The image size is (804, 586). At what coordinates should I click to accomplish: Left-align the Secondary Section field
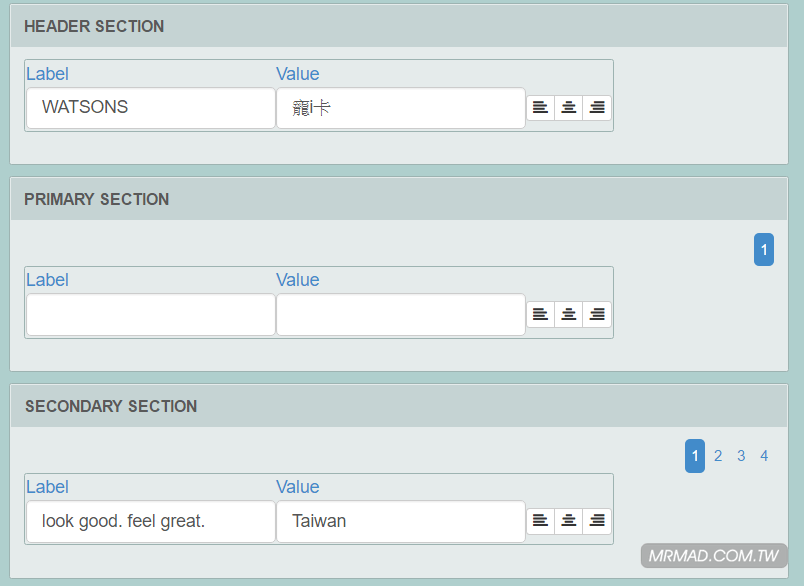(x=540, y=521)
